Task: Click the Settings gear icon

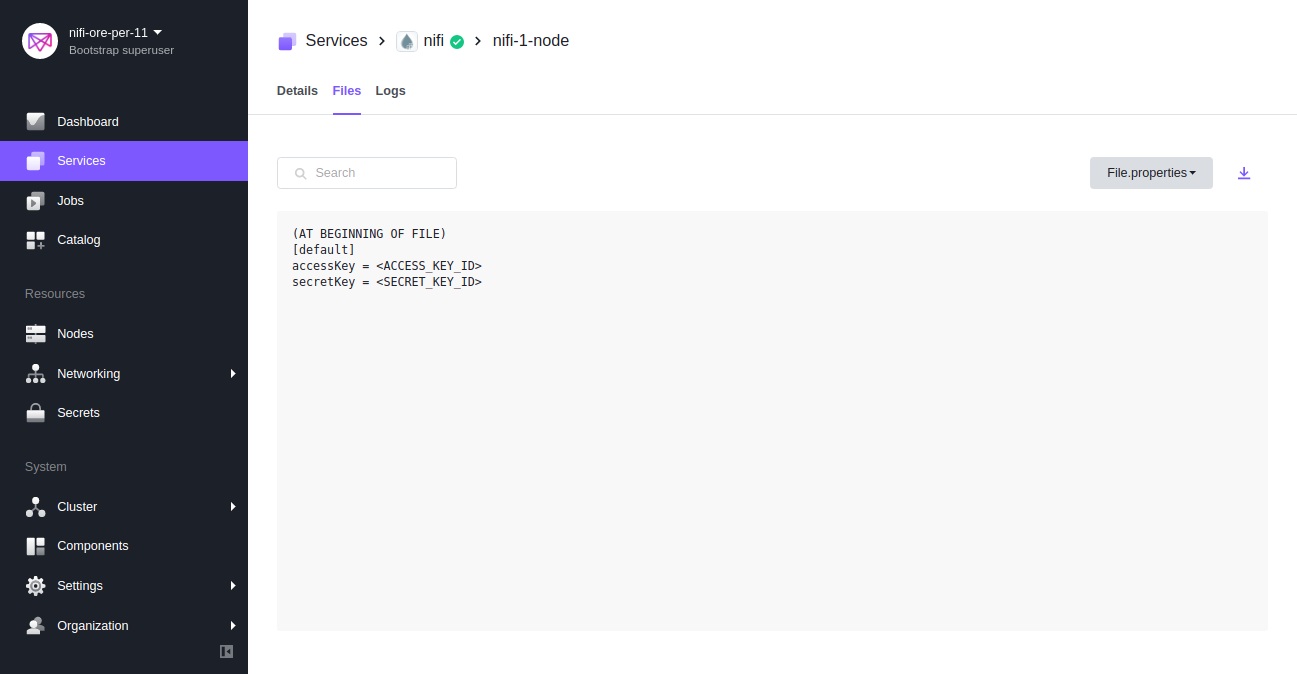Action: tap(36, 586)
